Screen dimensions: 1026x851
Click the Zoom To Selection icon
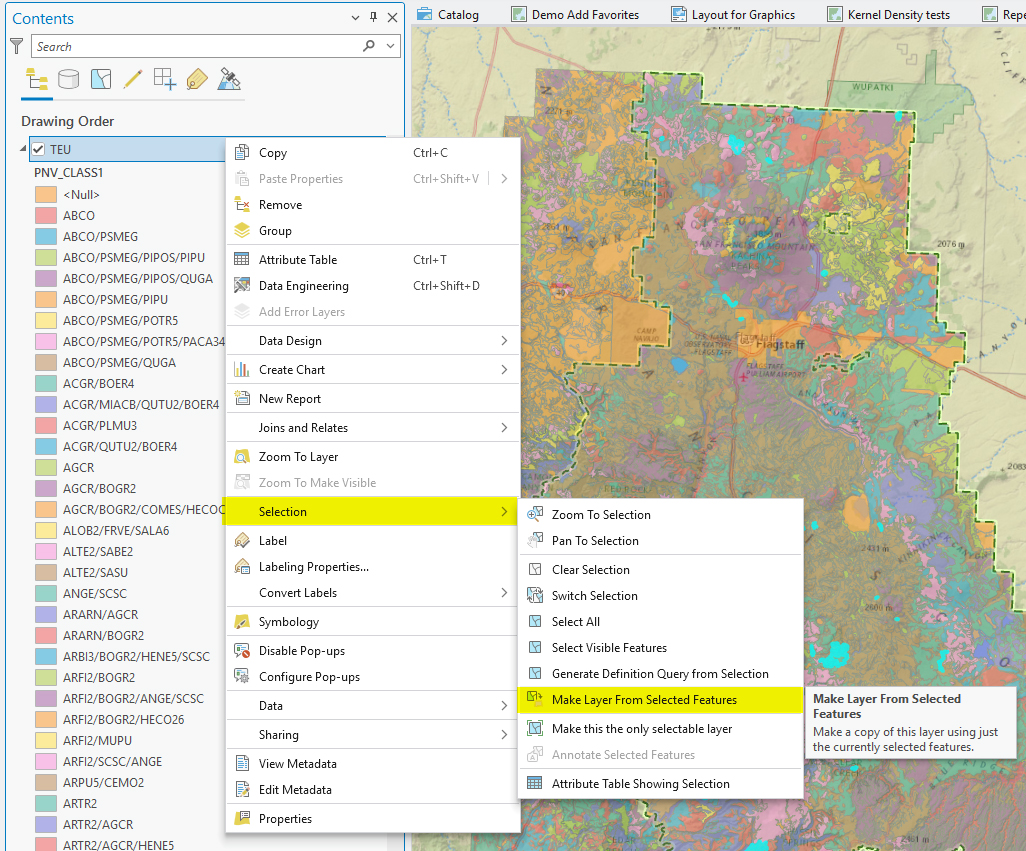(535, 514)
